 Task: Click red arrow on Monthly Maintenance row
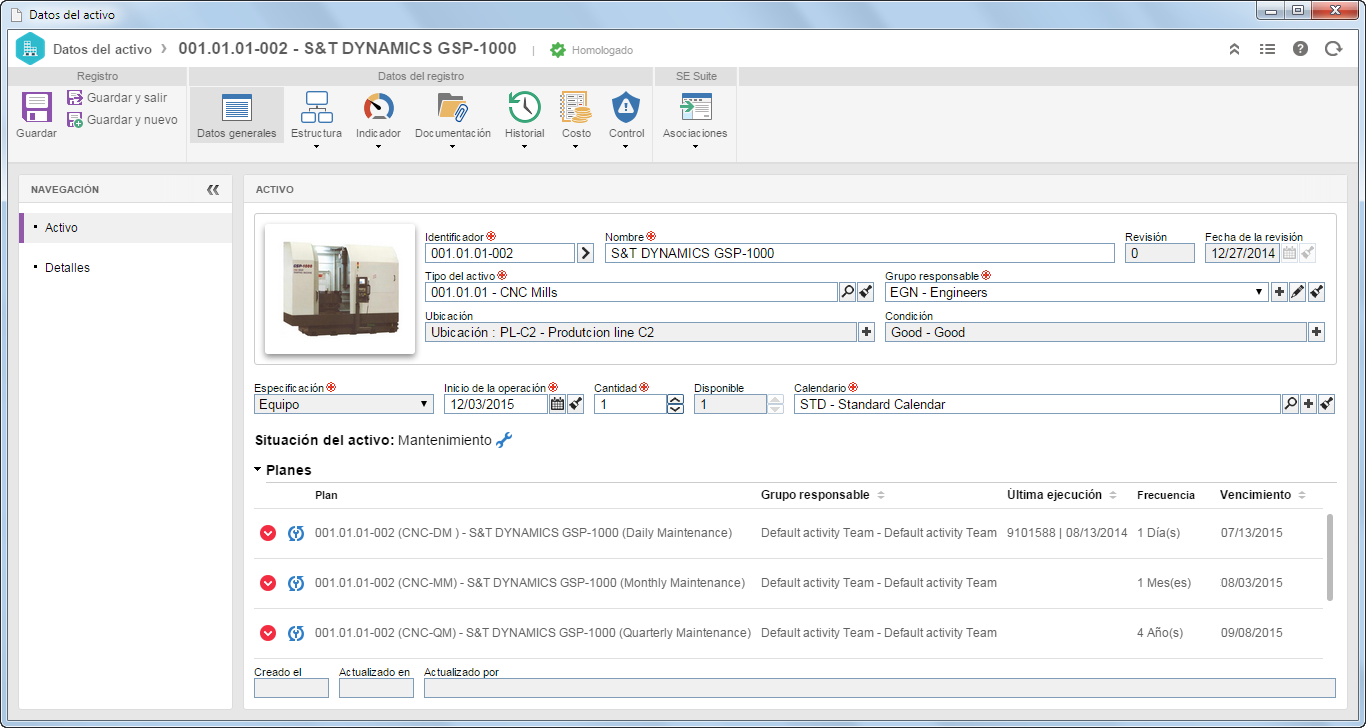(267, 583)
